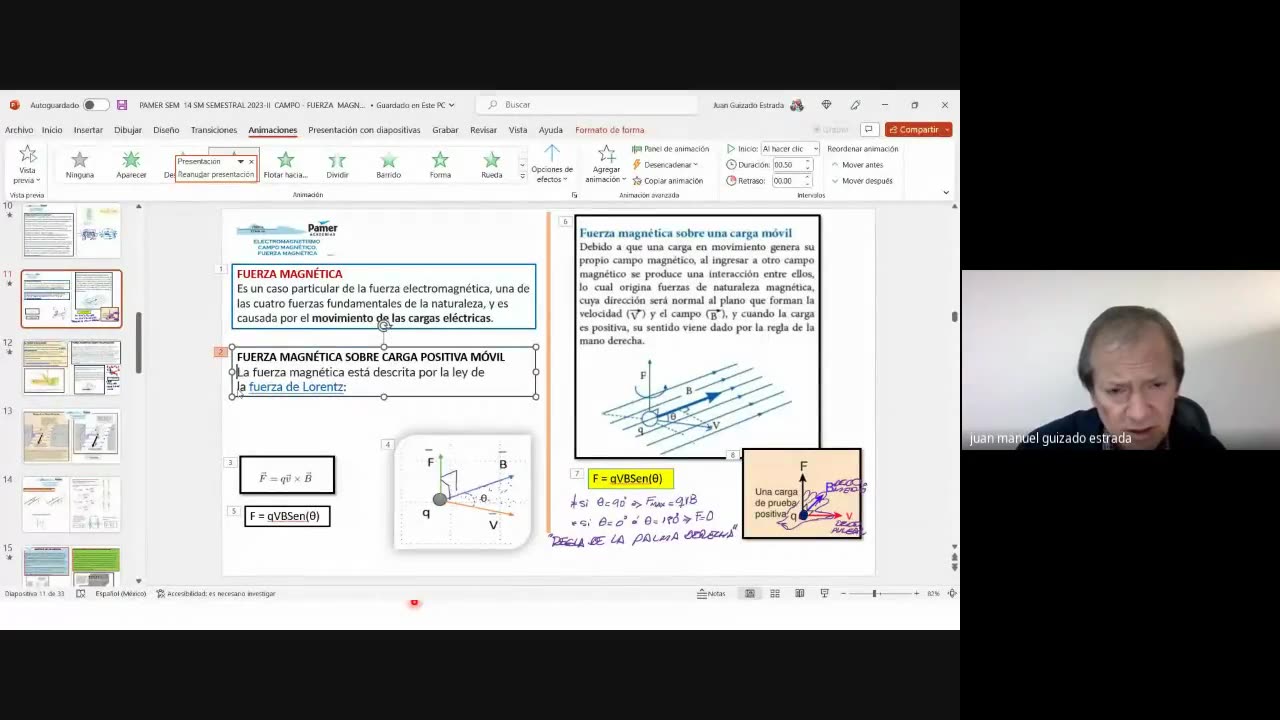Click the pen icon in title bar
Screen dimensions: 1280x720
click(x=855, y=105)
